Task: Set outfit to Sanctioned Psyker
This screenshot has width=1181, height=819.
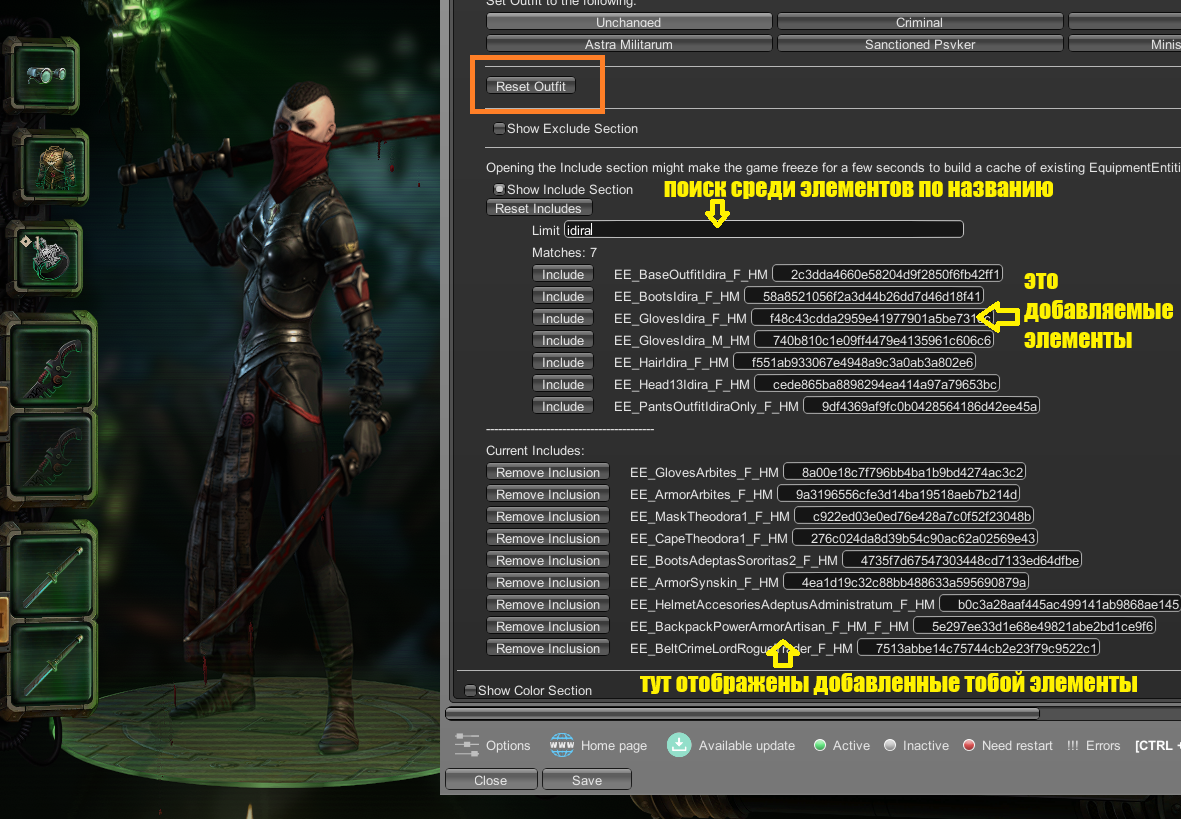Action: click(x=920, y=44)
